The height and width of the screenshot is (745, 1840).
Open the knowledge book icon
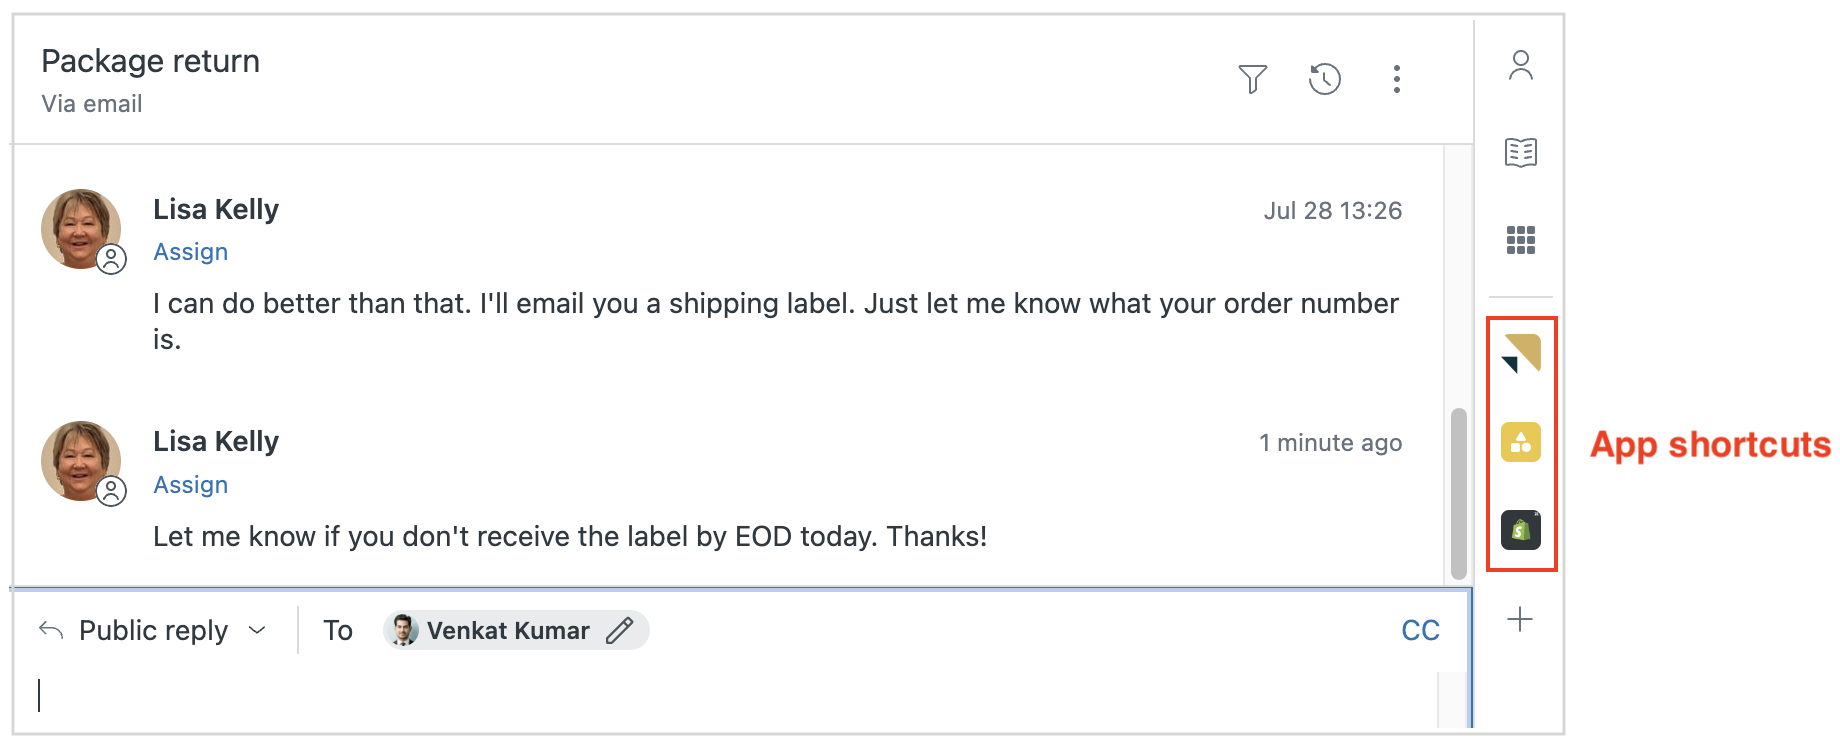click(1520, 153)
